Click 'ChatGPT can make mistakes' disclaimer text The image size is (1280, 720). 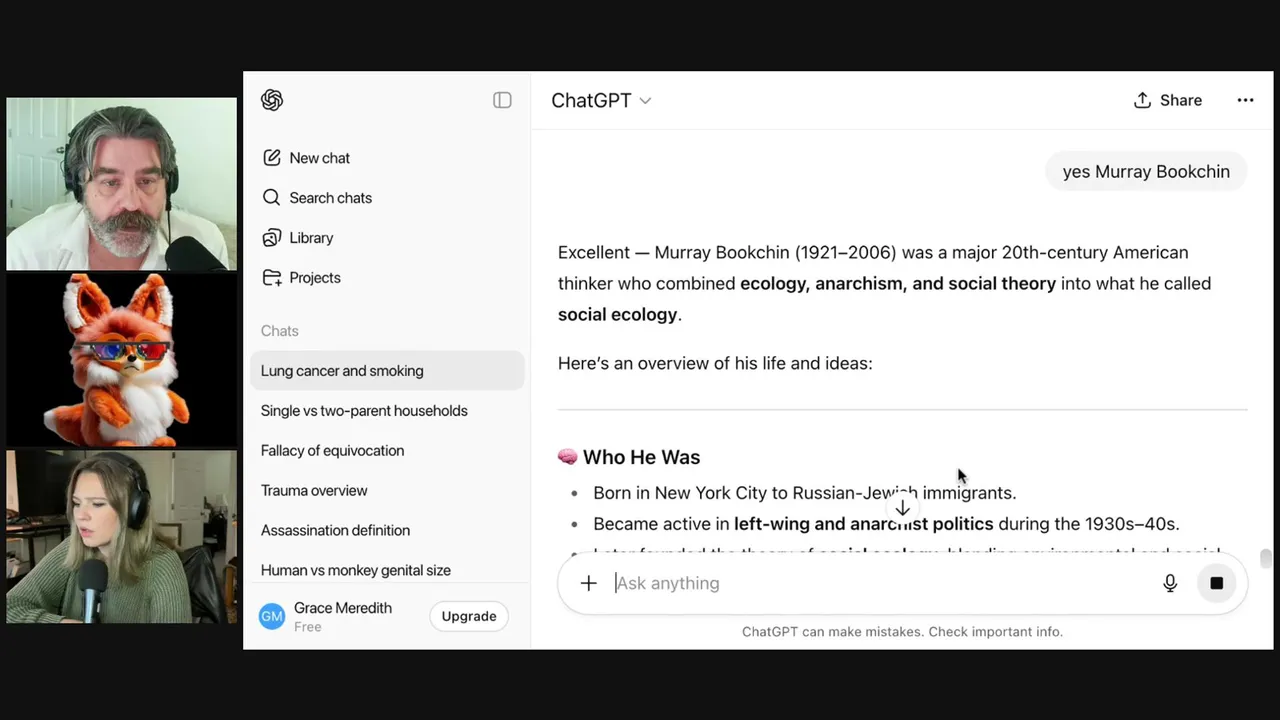coord(902,632)
